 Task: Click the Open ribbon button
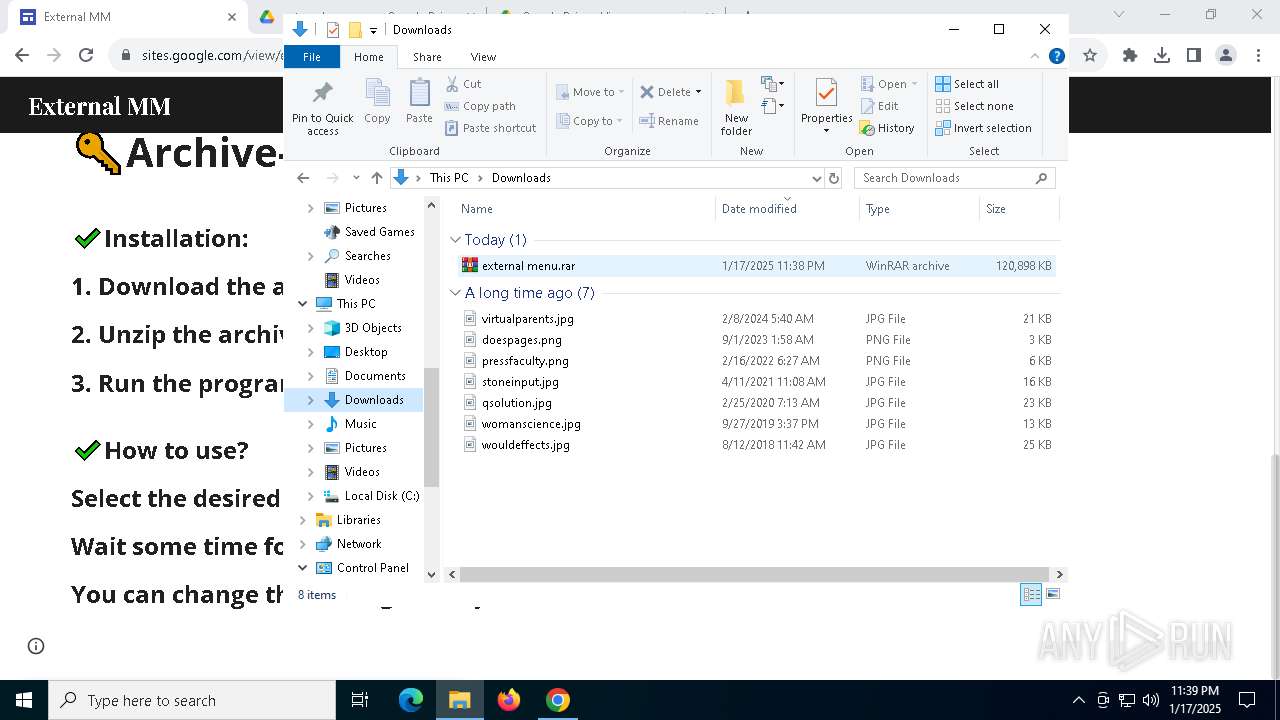click(888, 84)
